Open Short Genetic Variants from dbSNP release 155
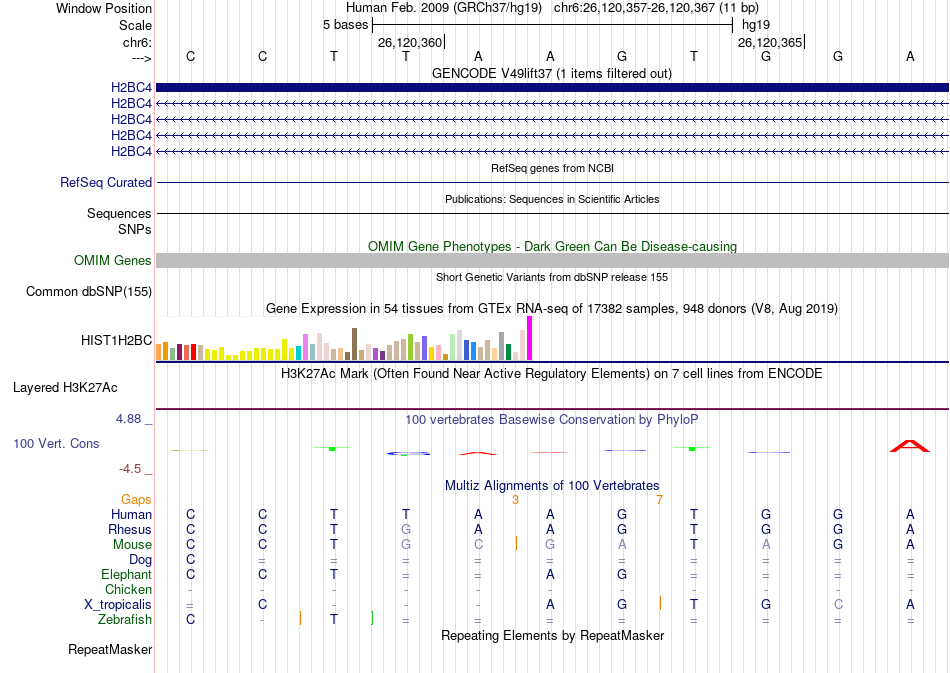The width and height of the screenshot is (950, 673). tap(552, 277)
